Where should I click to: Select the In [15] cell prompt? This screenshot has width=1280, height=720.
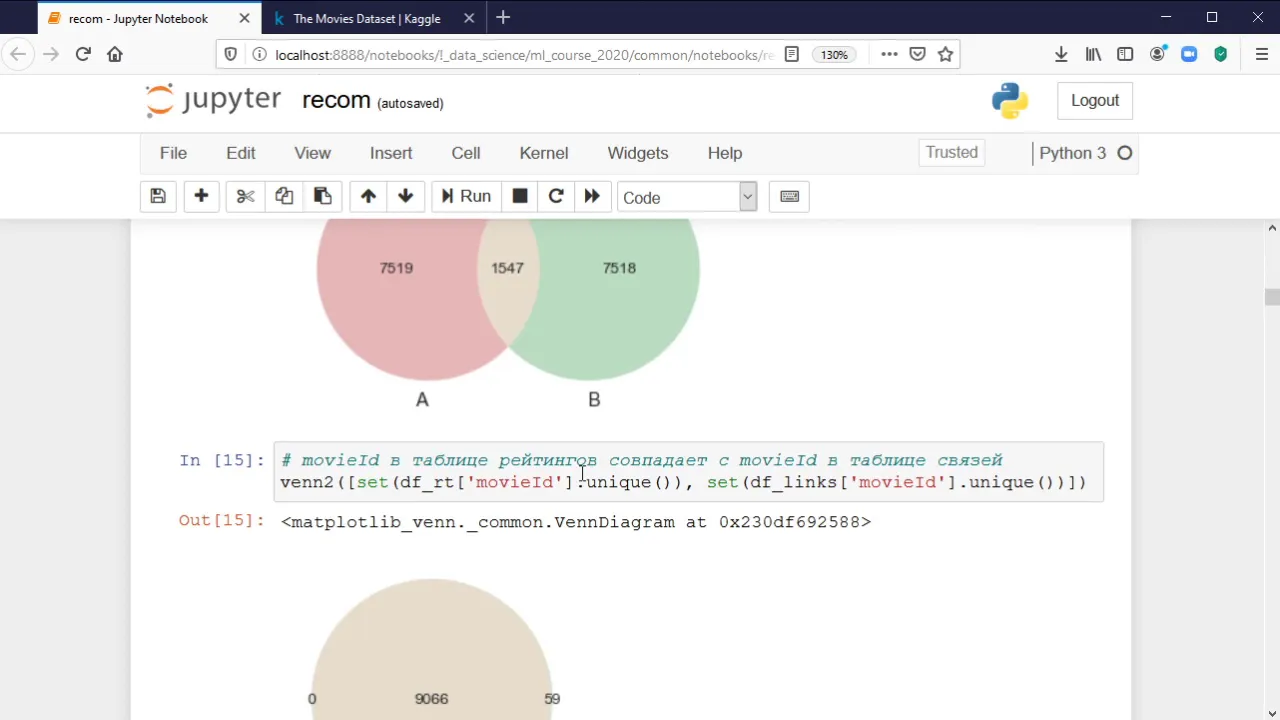[222, 460]
